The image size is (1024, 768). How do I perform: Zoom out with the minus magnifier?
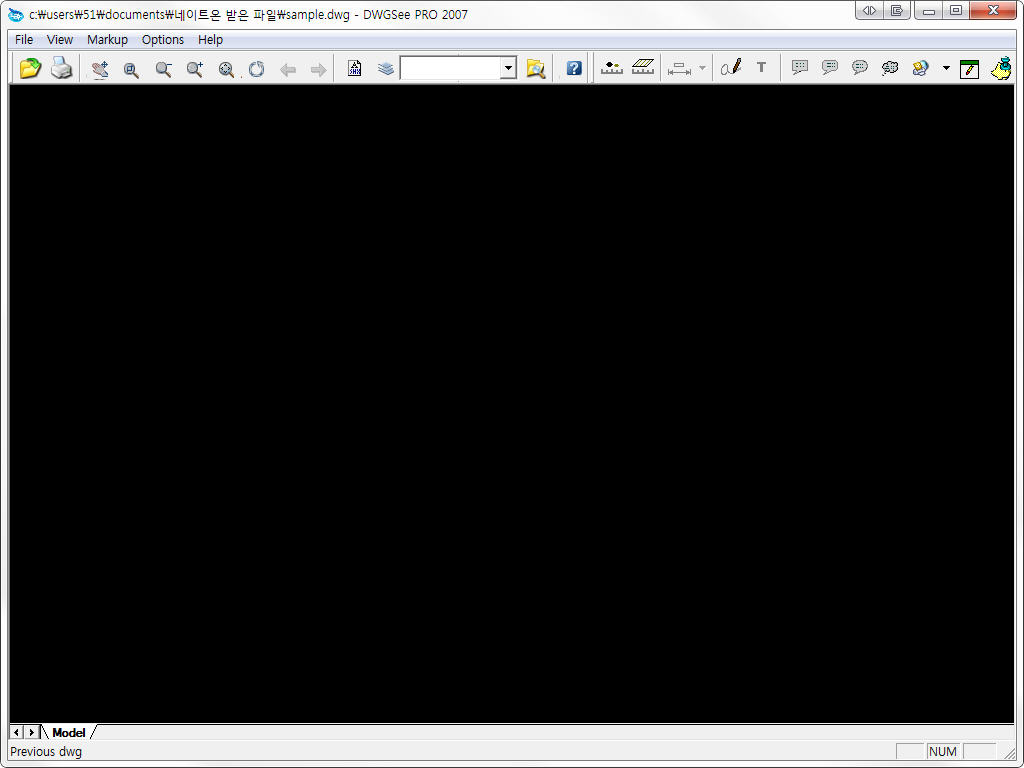163,69
